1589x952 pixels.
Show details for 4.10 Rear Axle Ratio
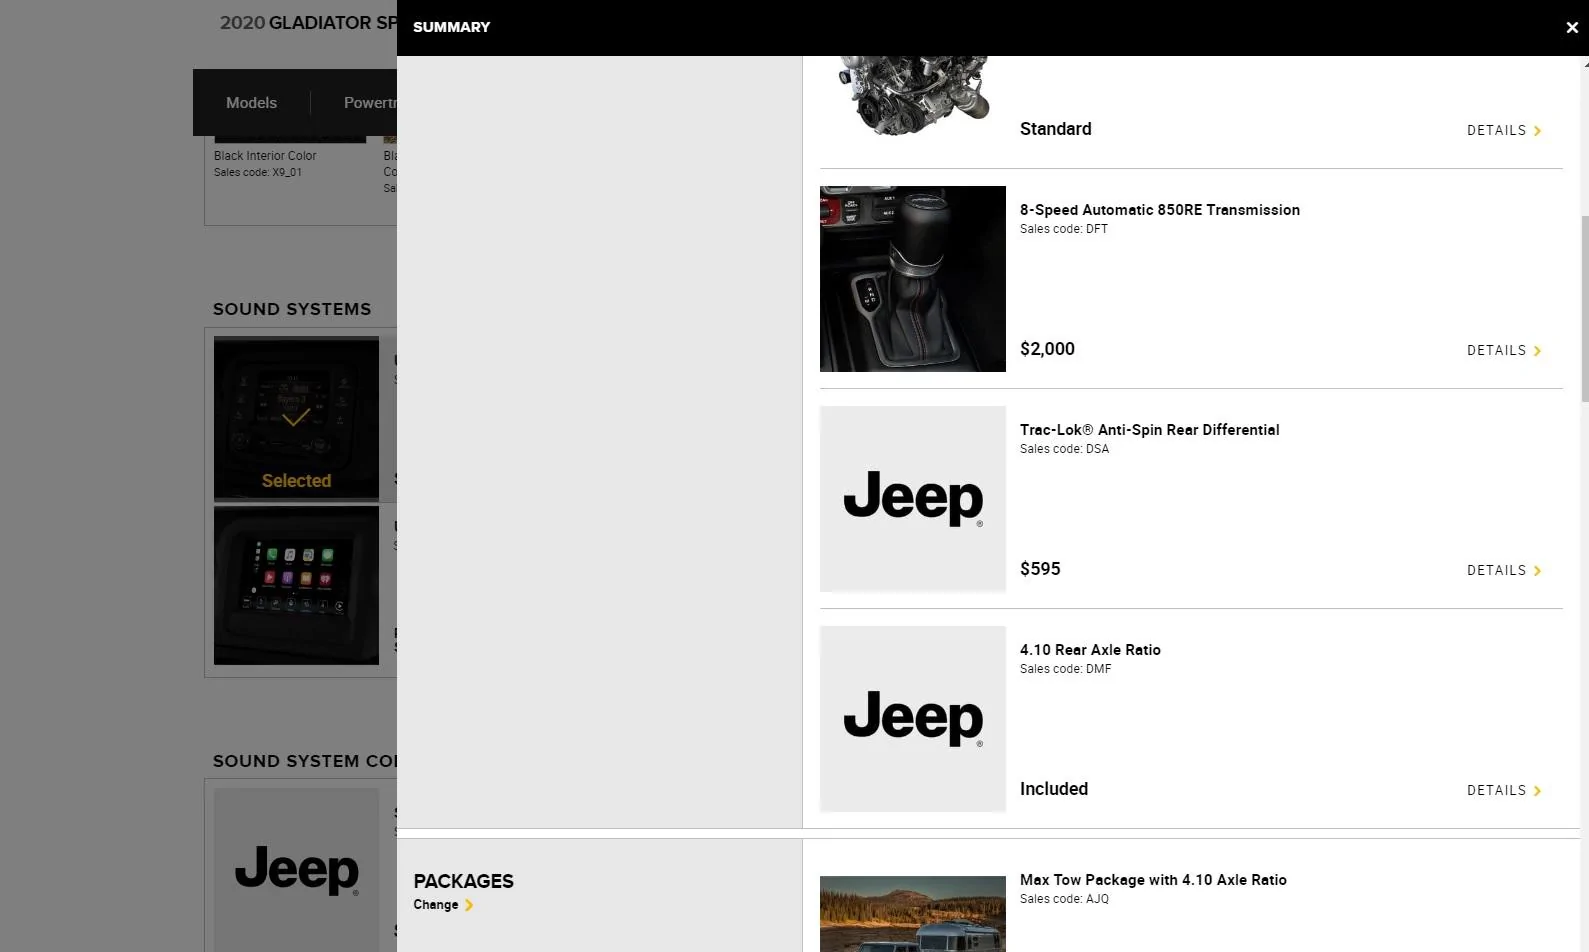point(1504,791)
